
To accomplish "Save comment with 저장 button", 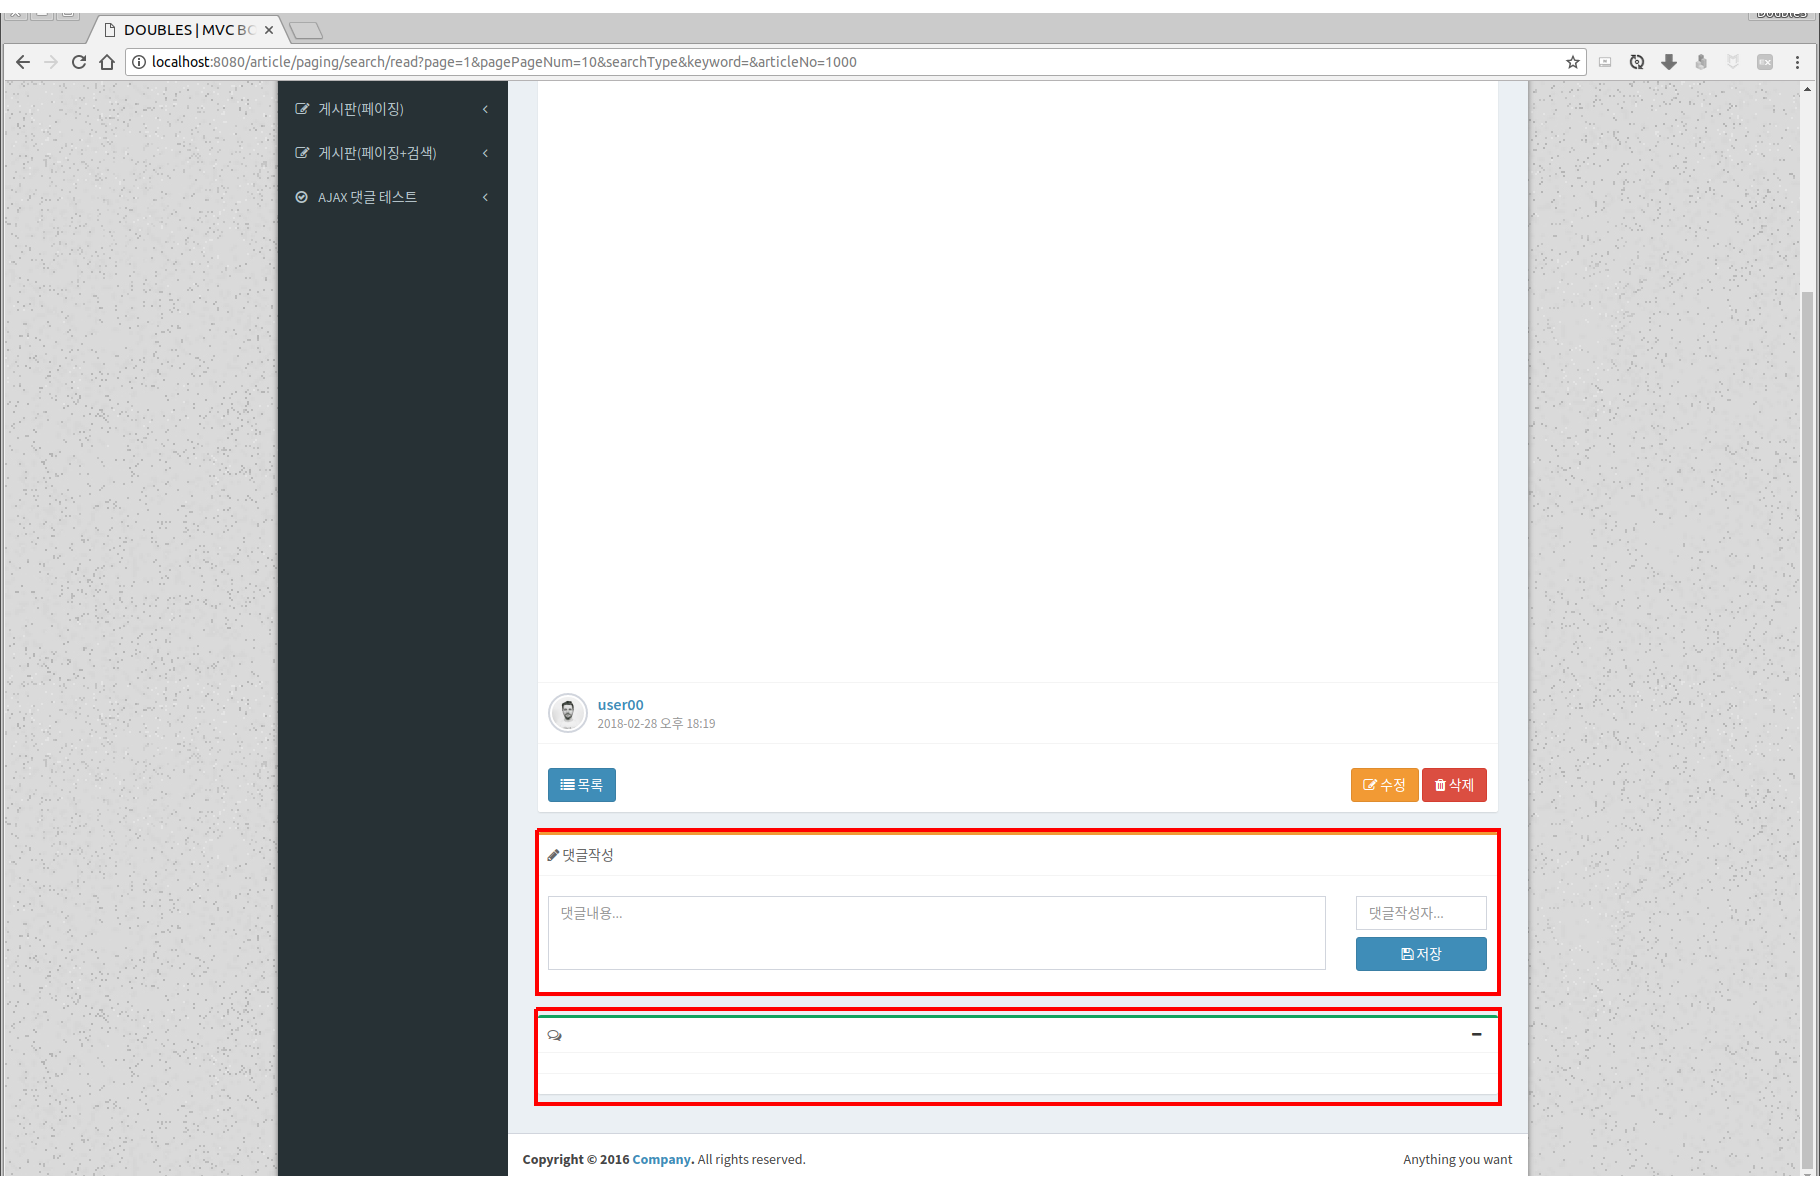I will click(x=1421, y=954).
